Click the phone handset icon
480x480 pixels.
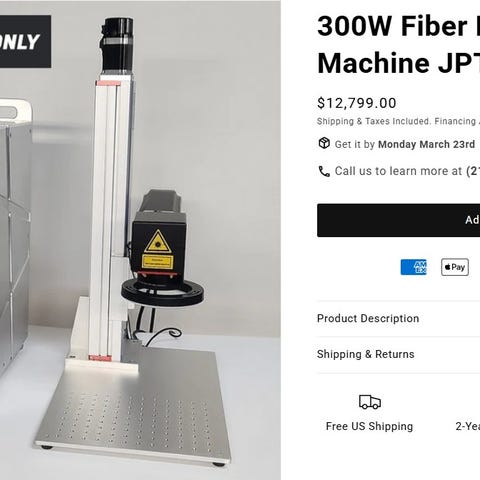point(324,171)
